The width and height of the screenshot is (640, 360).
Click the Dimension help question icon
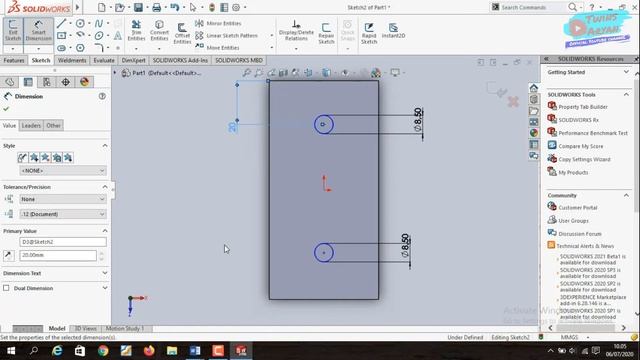pyautogui.click(x=102, y=96)
